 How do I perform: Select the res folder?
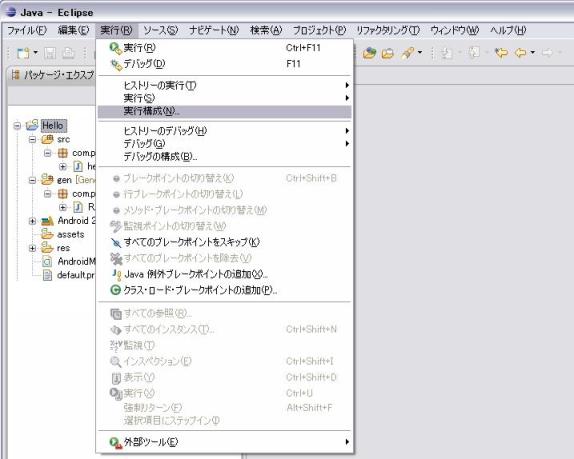[63, 248]
